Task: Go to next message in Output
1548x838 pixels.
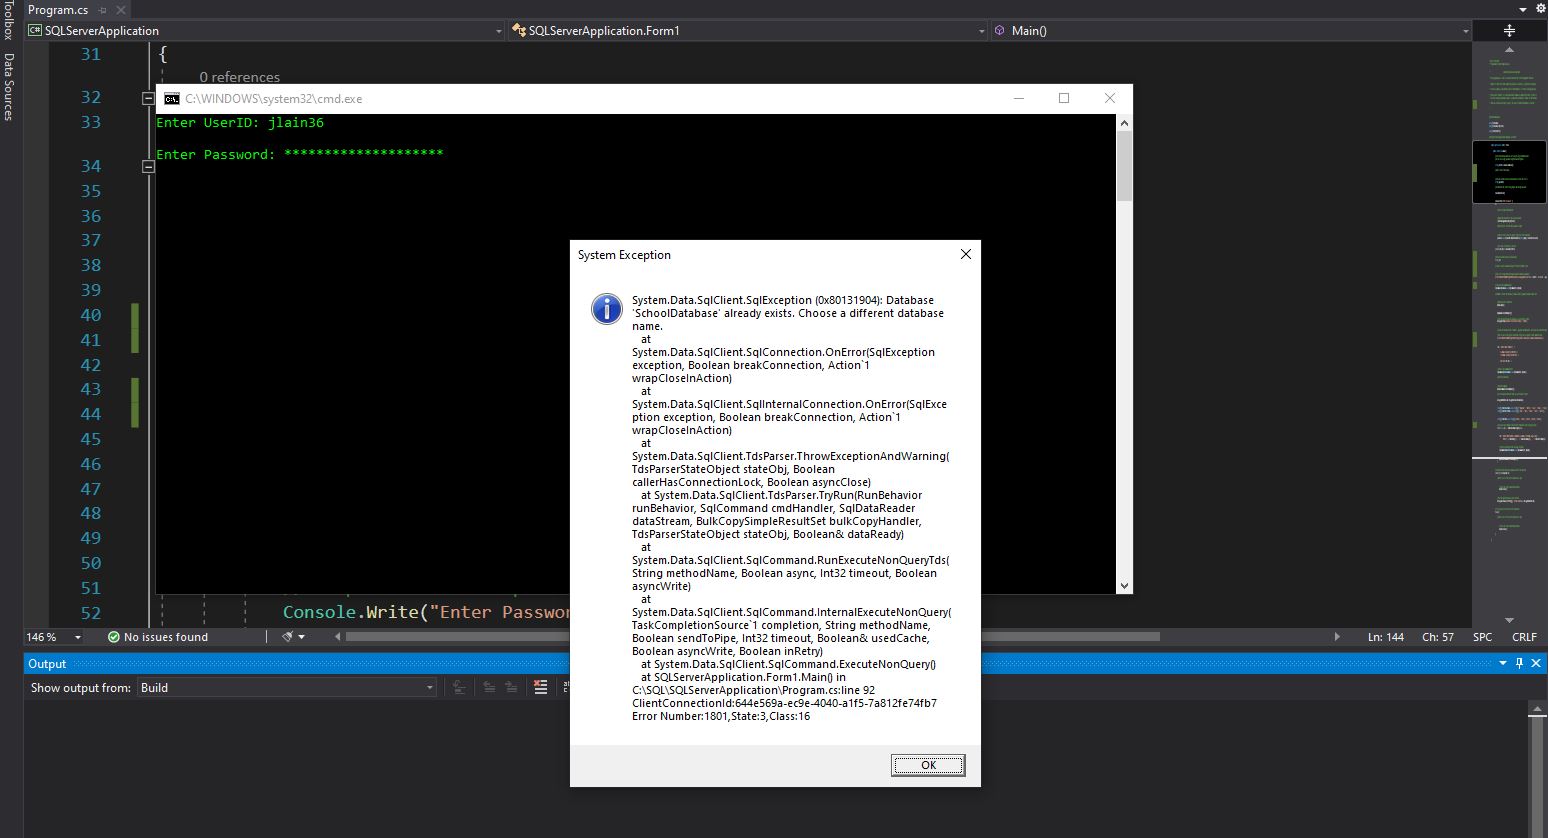Action: (511, 687)
